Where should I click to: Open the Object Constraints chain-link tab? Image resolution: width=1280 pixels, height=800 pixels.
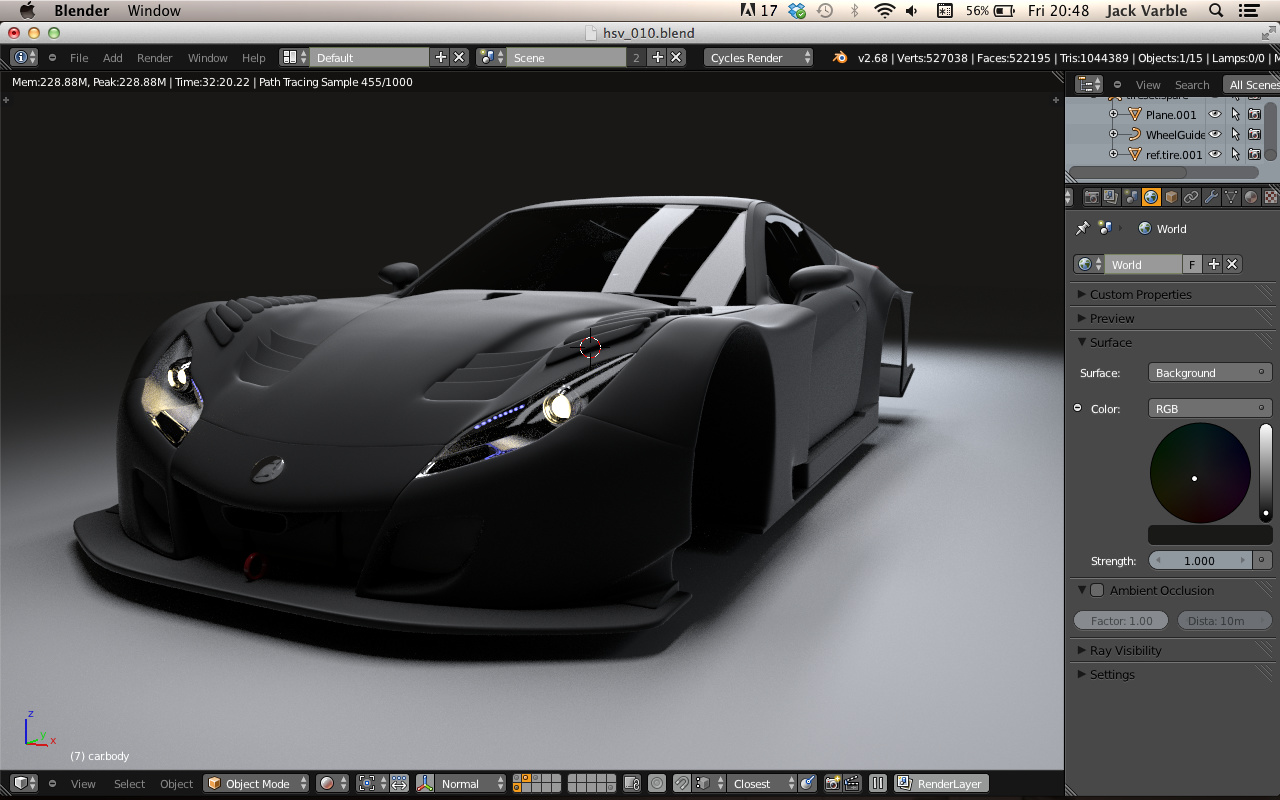[x=1191, y=198]
